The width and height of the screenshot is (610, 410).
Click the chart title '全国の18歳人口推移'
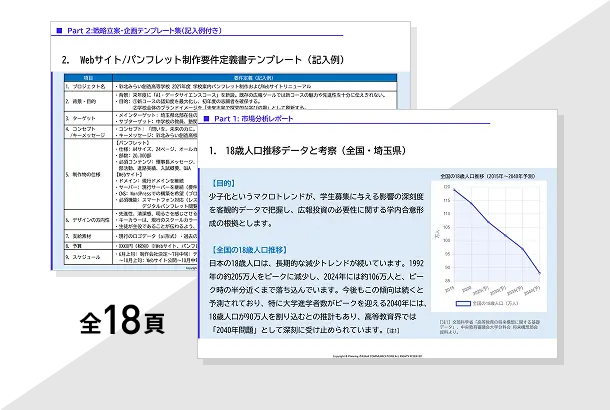point(488,176)
